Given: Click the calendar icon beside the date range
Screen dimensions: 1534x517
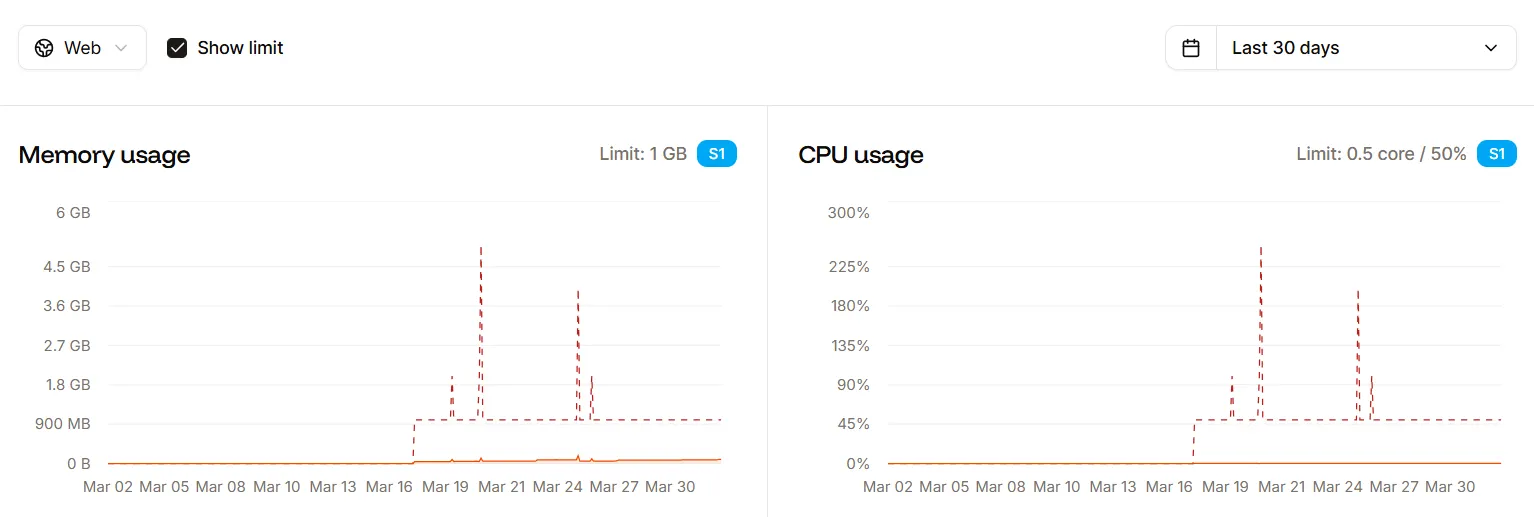Looking at the screenshot, I should tap(1191, 48).
